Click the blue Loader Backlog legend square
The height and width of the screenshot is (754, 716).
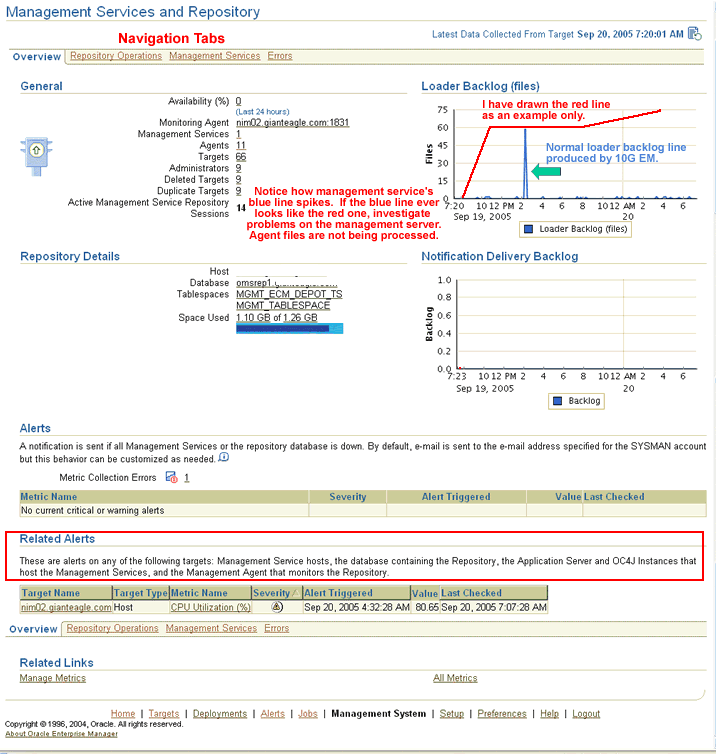[528, 229]
